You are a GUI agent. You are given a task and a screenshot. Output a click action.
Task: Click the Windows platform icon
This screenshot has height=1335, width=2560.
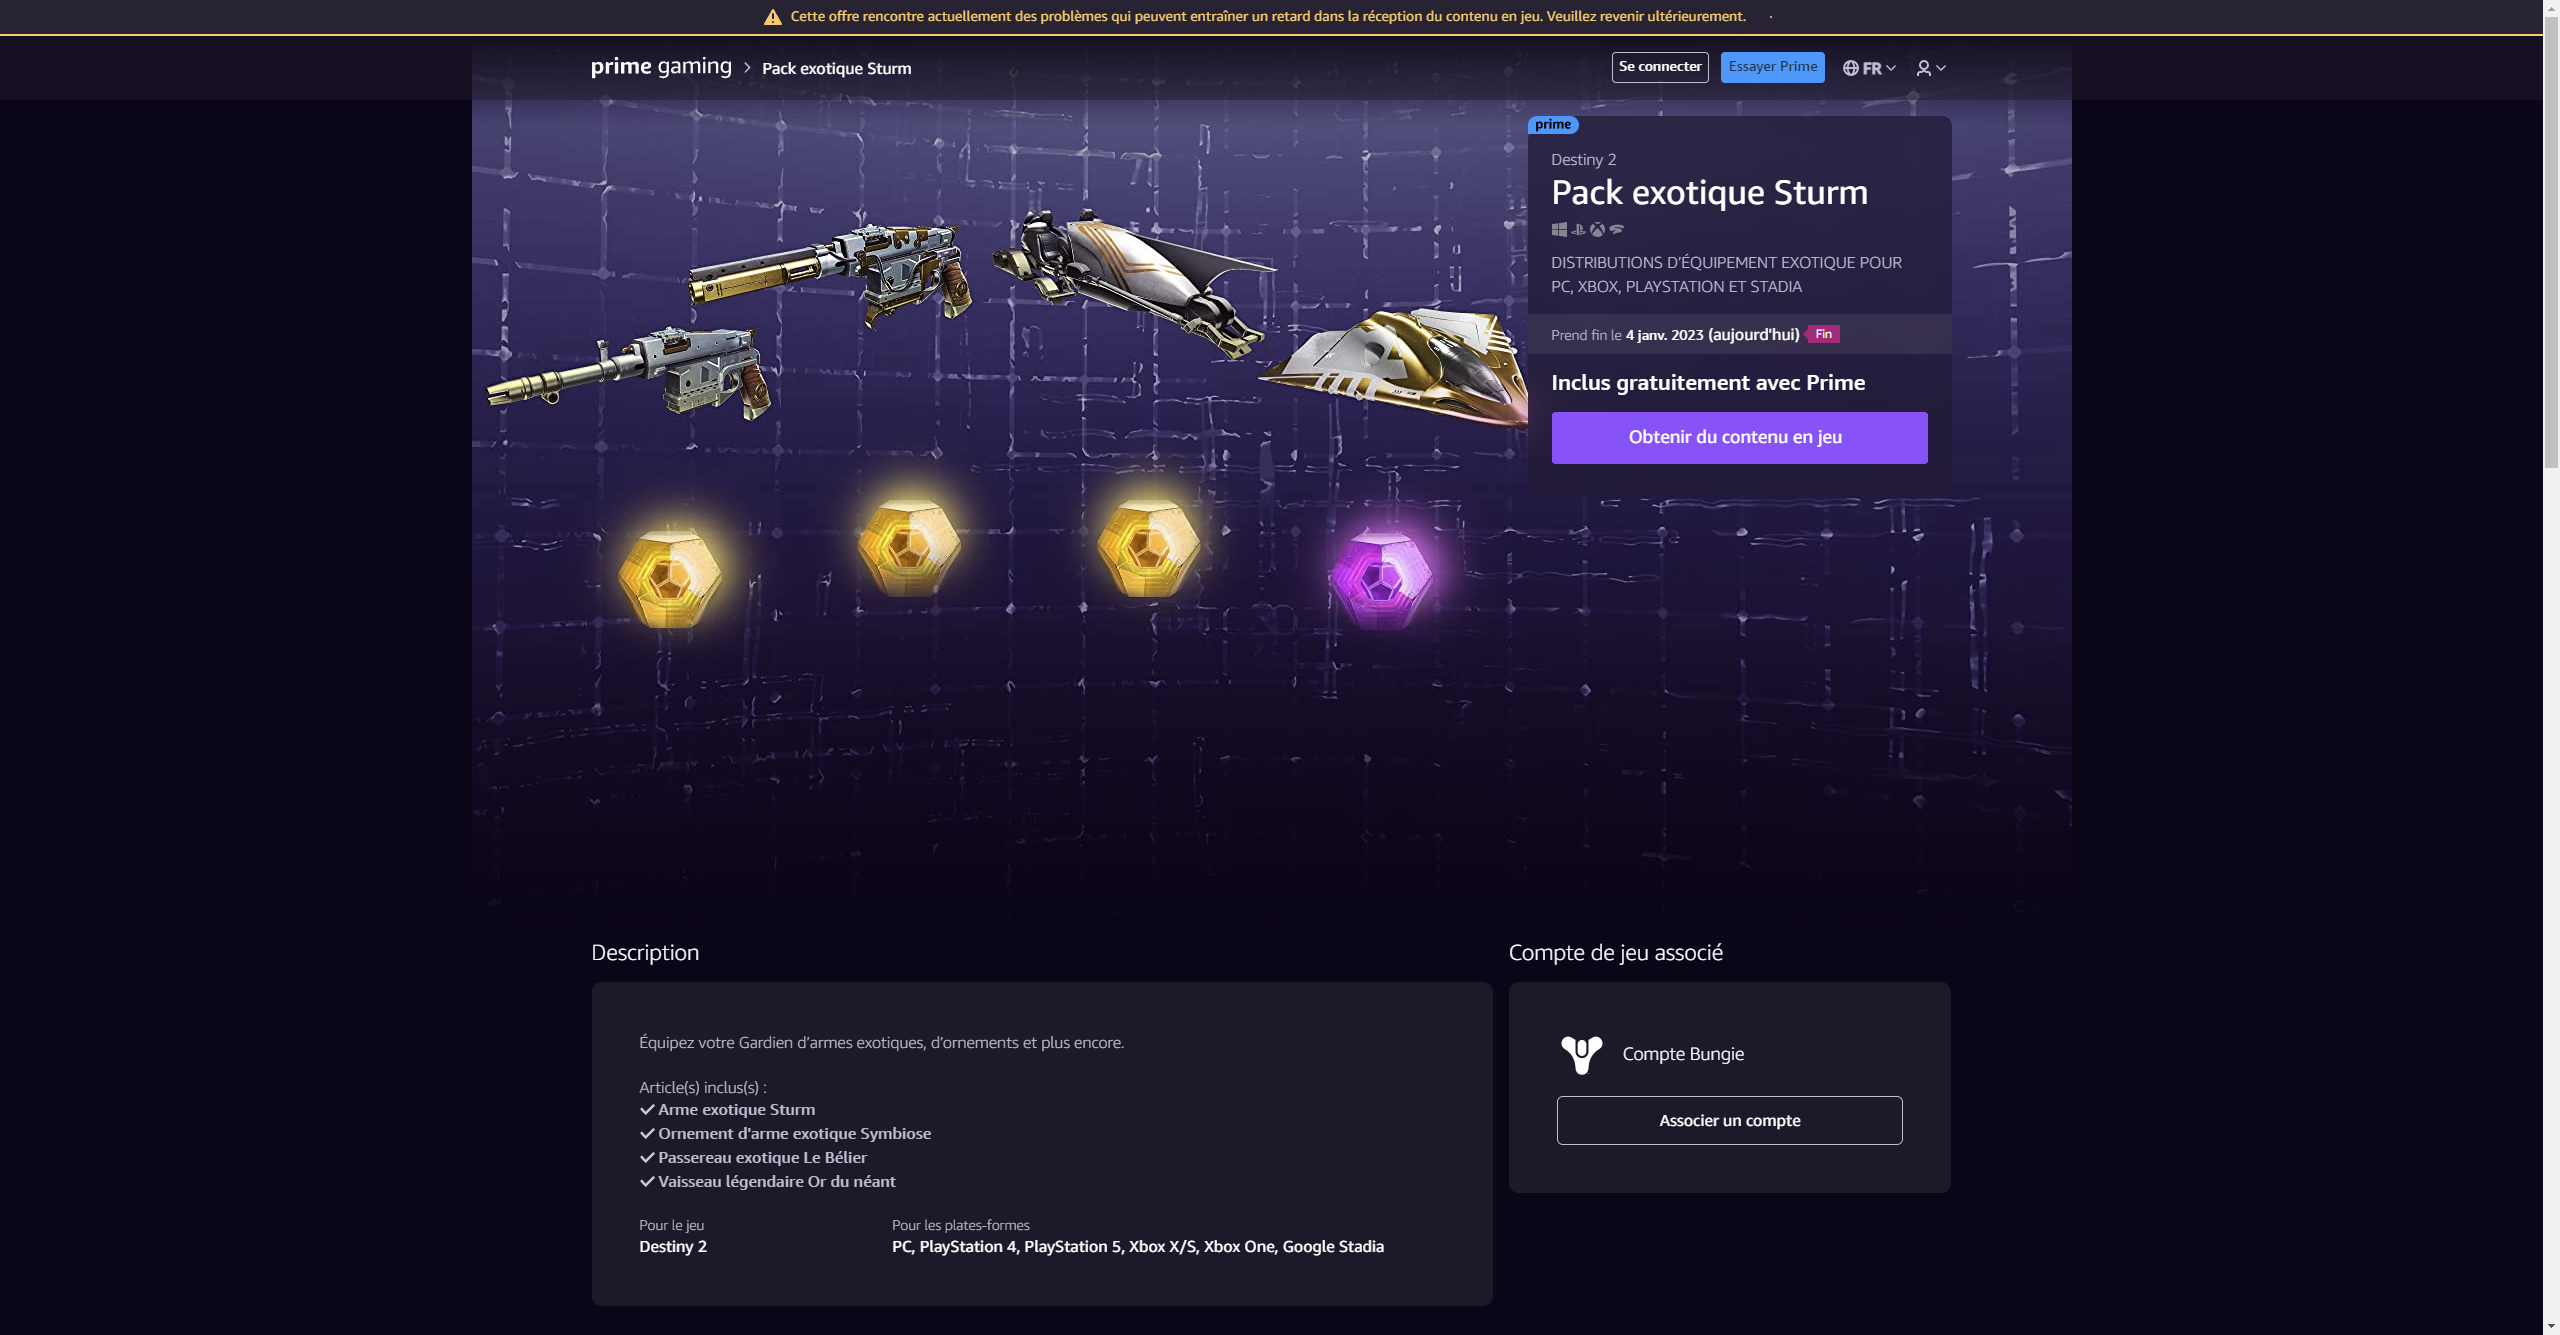click(1559, 230)
